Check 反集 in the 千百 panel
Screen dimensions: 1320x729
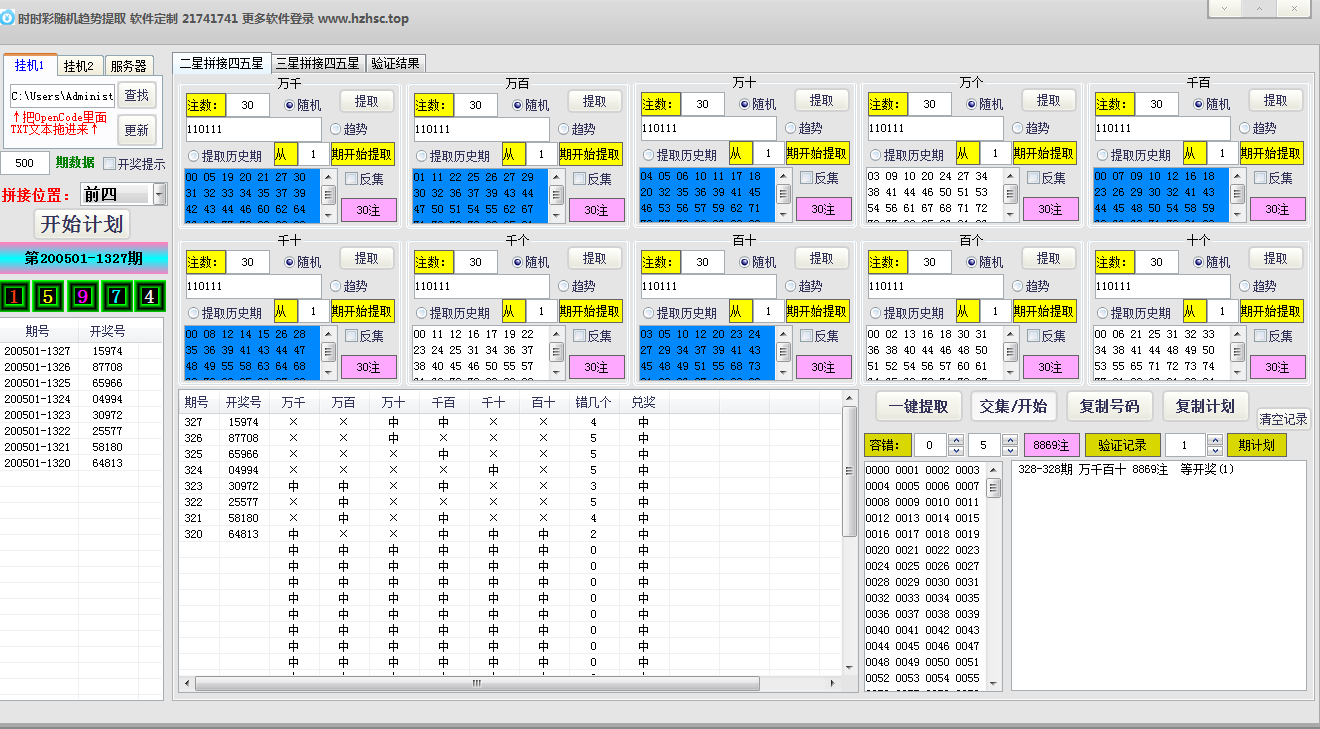click(1273, 179)
